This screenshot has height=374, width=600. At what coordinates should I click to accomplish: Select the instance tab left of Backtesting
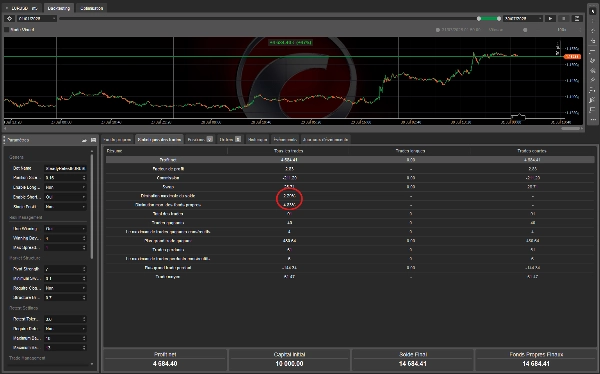click(21, 8)
